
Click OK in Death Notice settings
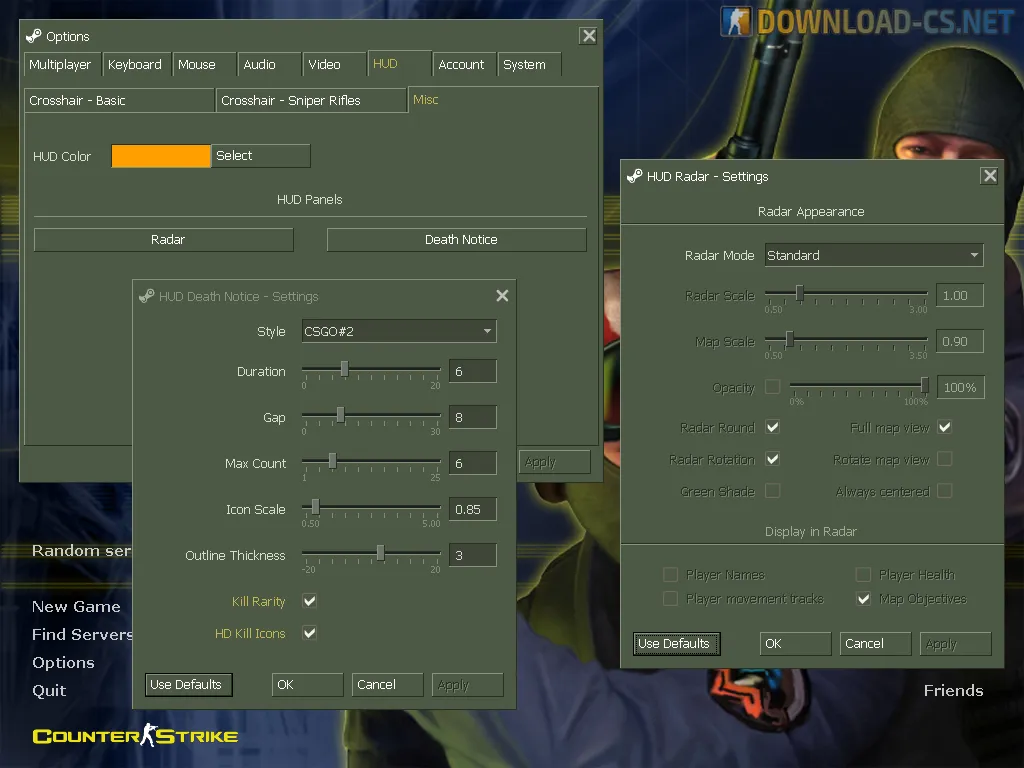307,684
